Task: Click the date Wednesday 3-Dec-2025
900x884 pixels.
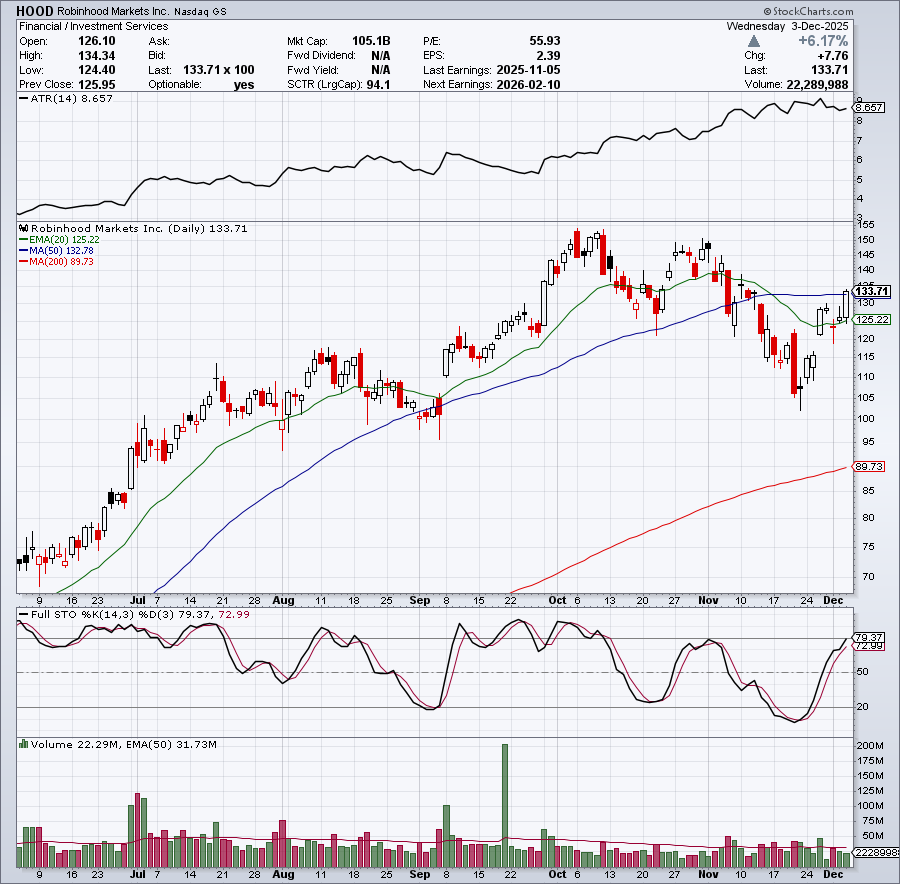Action: (x=787, y=26)
